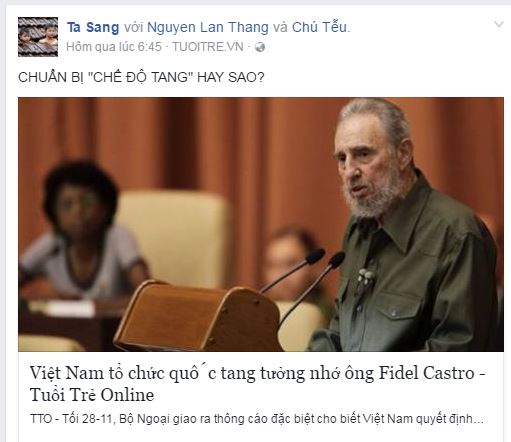
Task: Visit tagged profile Chú Tễu
Action: pyautogui.click(x=320, y=27)
